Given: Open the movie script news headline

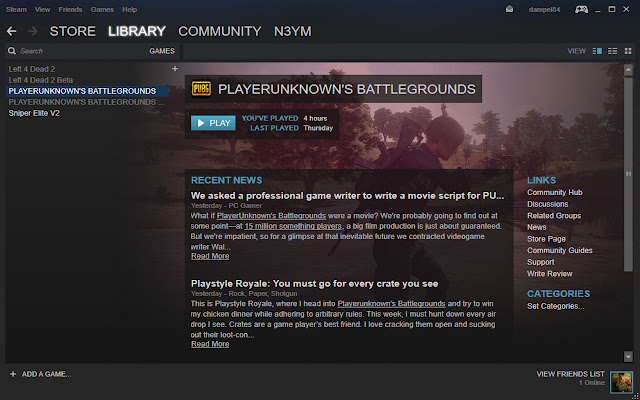Looking at the screenshot, I should tap(347, 196).
